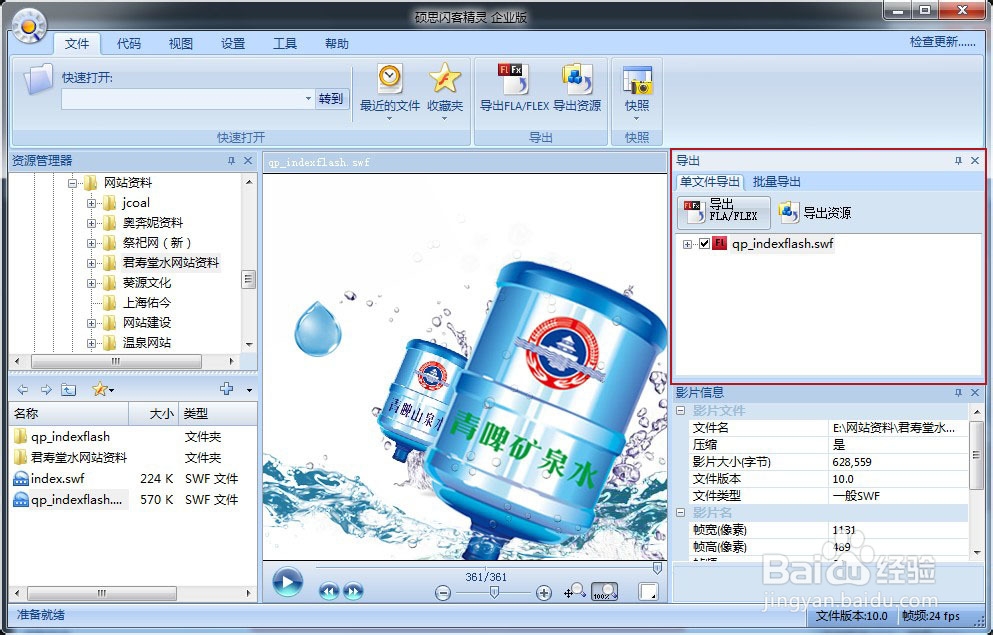This screenshot has width=993, height=635.
Task: Click the play button below the SWF preview
Action: tap(287, 583)
